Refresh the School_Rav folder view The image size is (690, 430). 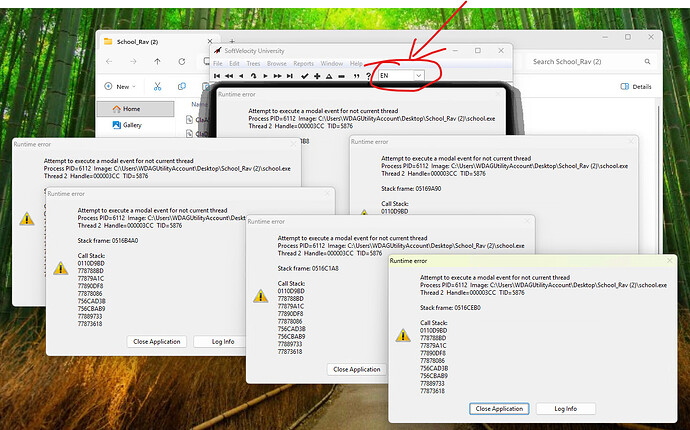(182, 62)
